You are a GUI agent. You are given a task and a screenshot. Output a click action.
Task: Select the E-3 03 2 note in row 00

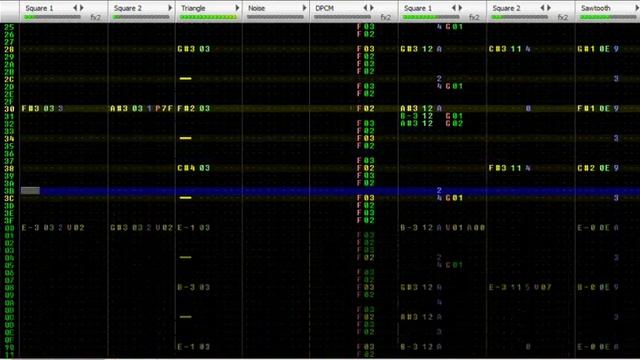click(41, 228)
